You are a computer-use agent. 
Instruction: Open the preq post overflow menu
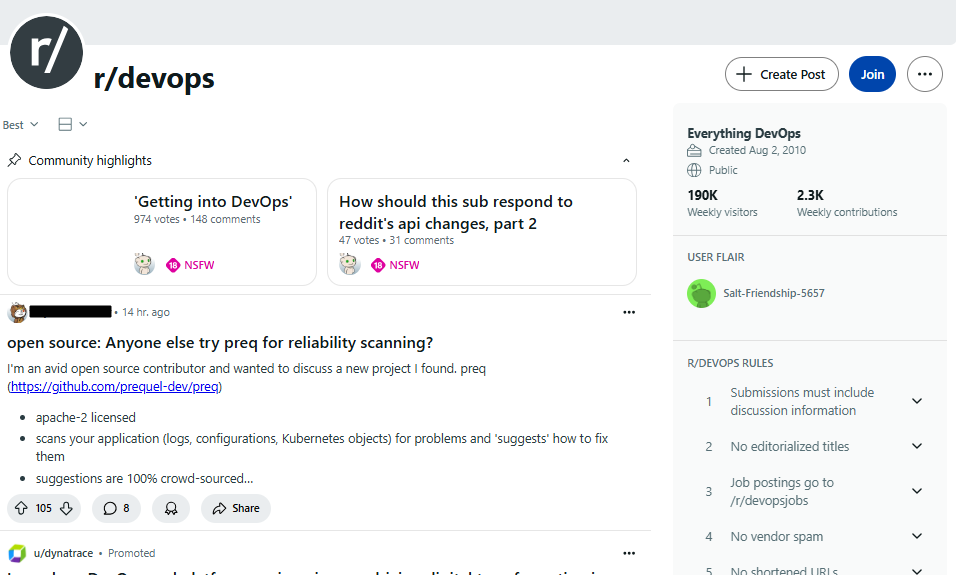pyautogui.click(x=629, y=312)
